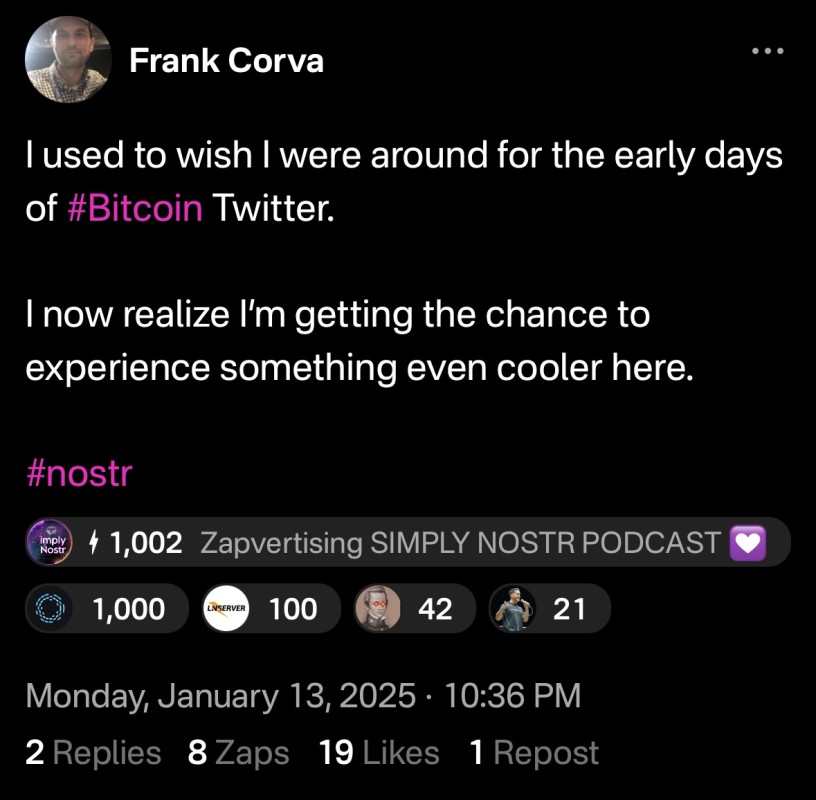This screenshot has height=800, width=816.
Task: View the 2 Replies
Action: point(92,753)
